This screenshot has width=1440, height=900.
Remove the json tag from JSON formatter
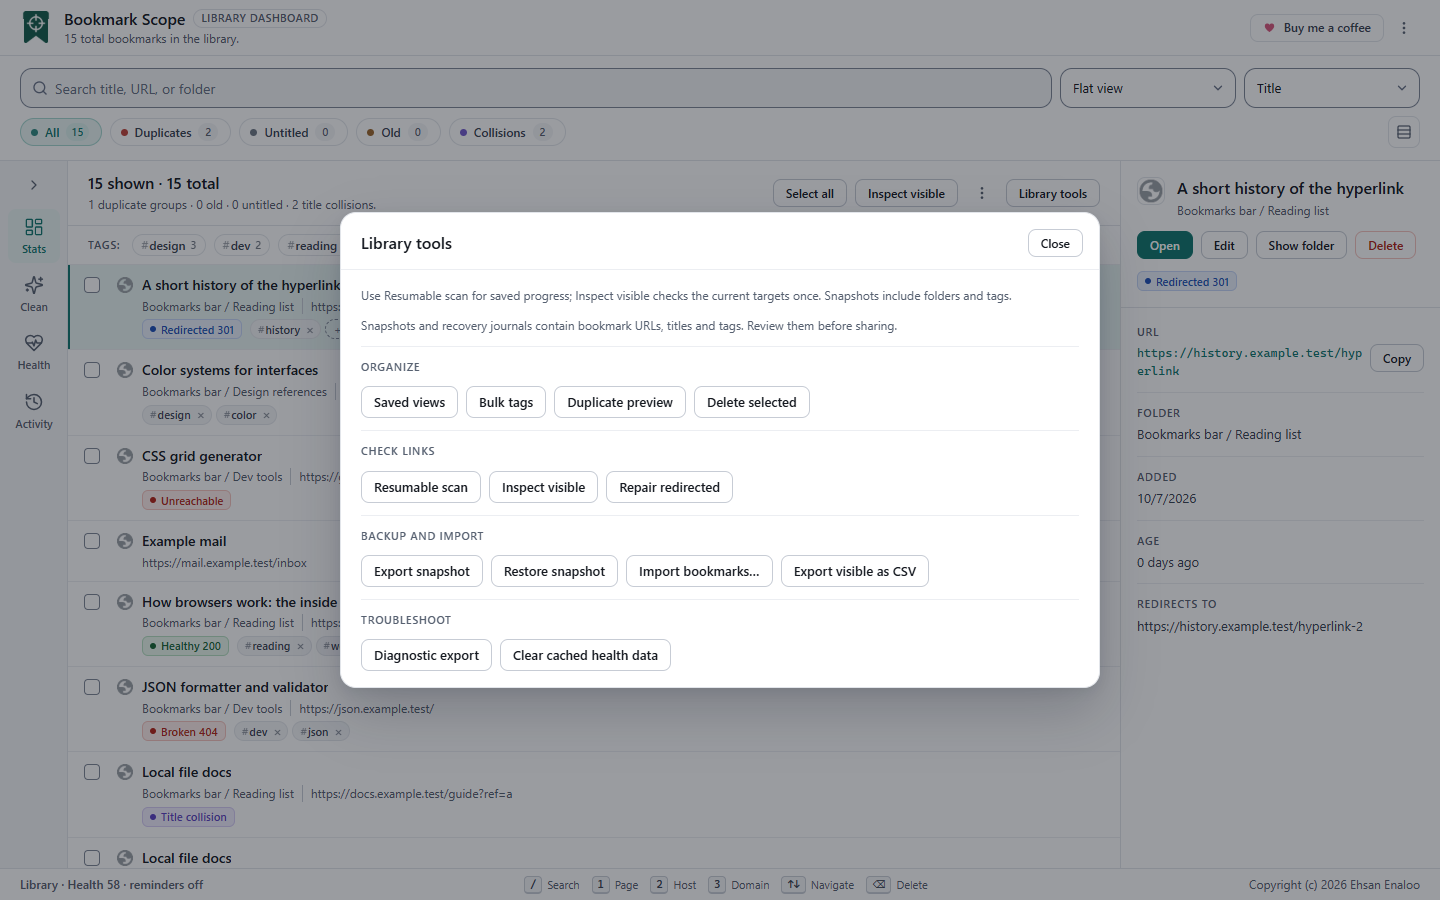pyautogui.click(x=338, y=732)
